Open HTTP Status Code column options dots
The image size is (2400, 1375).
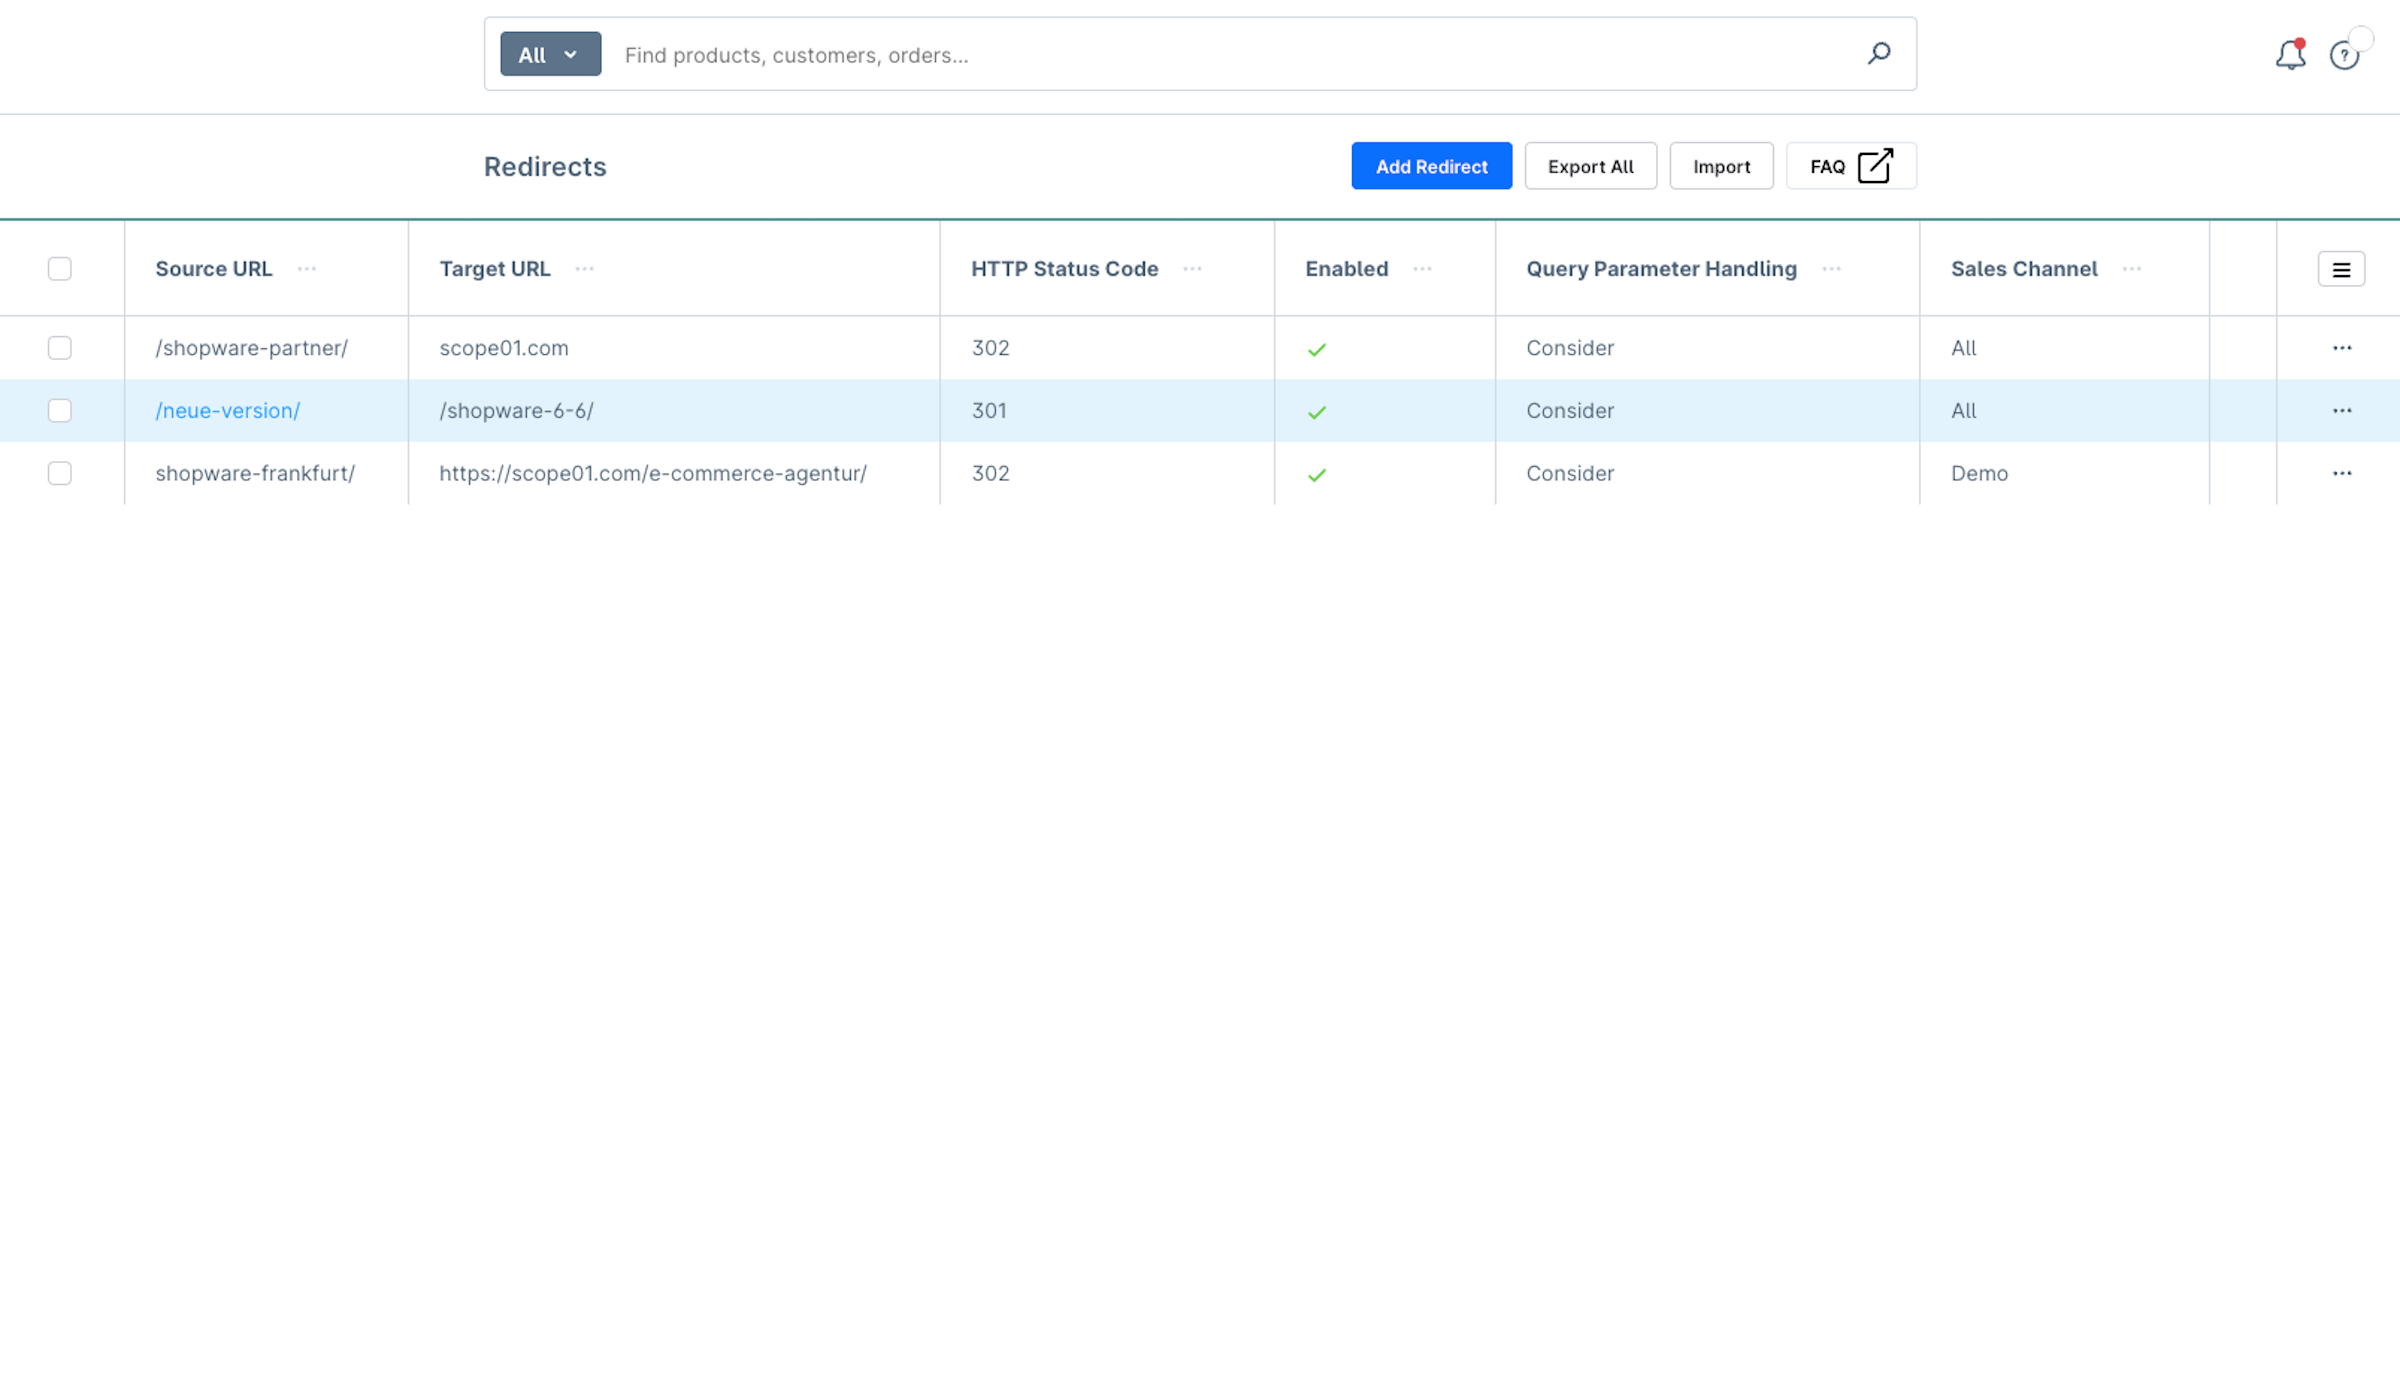point(1192,268)
